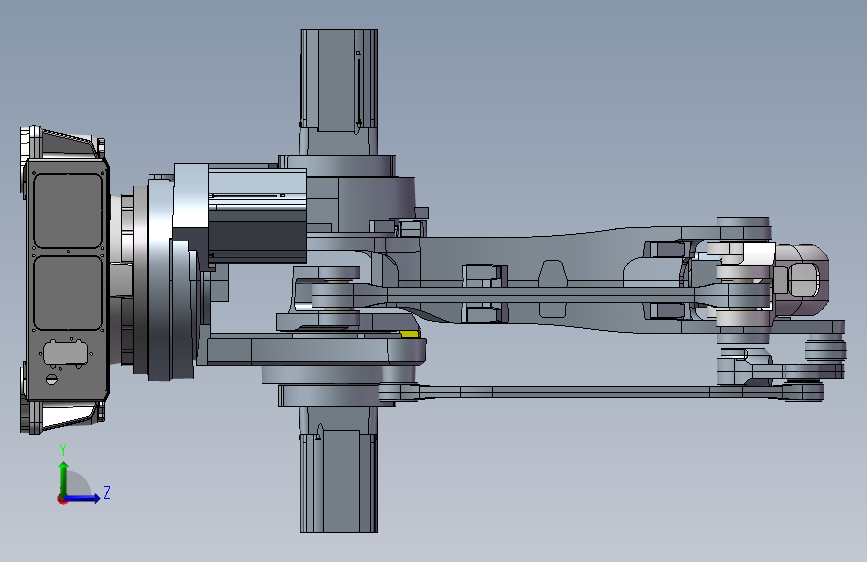Click the blue Z axis arrow on the triad
867x562 pixels.
[83, 498]
